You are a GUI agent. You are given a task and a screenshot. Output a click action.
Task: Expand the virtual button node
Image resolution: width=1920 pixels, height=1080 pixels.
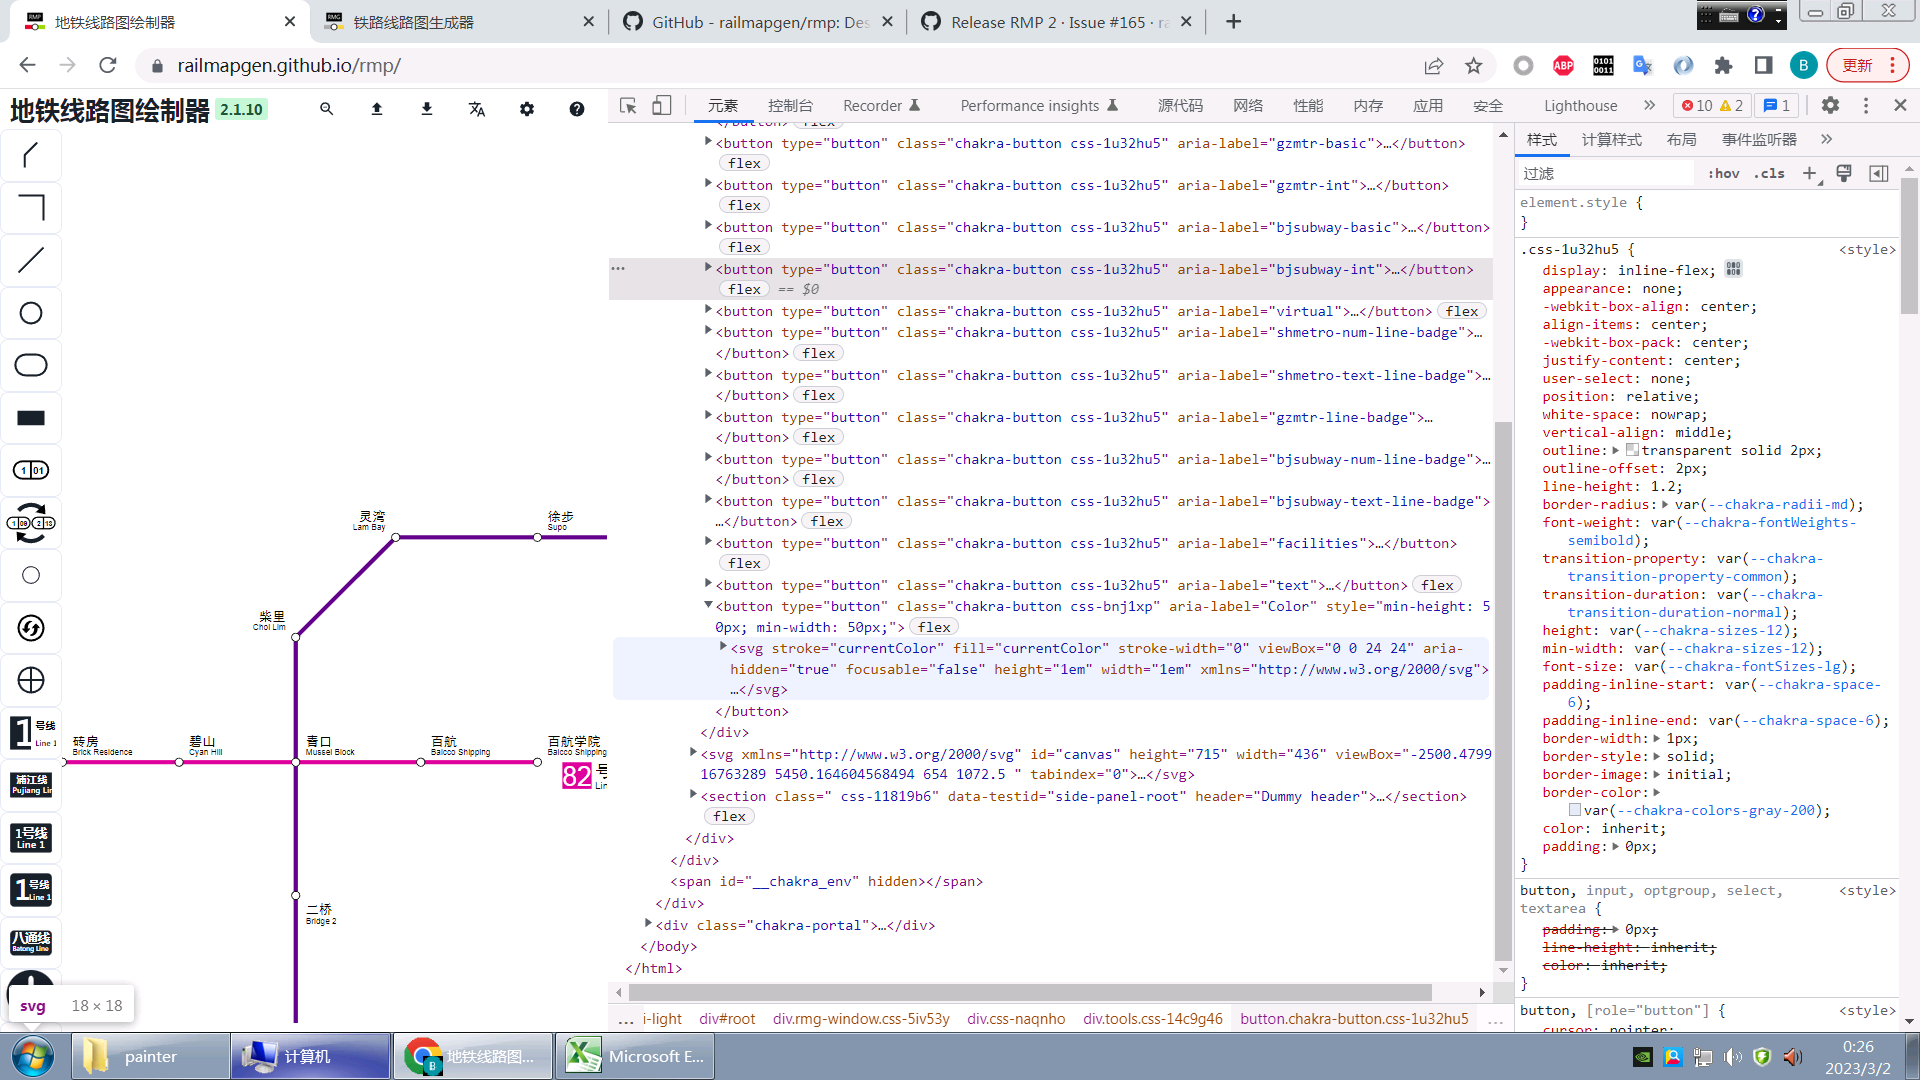(708, 311)
